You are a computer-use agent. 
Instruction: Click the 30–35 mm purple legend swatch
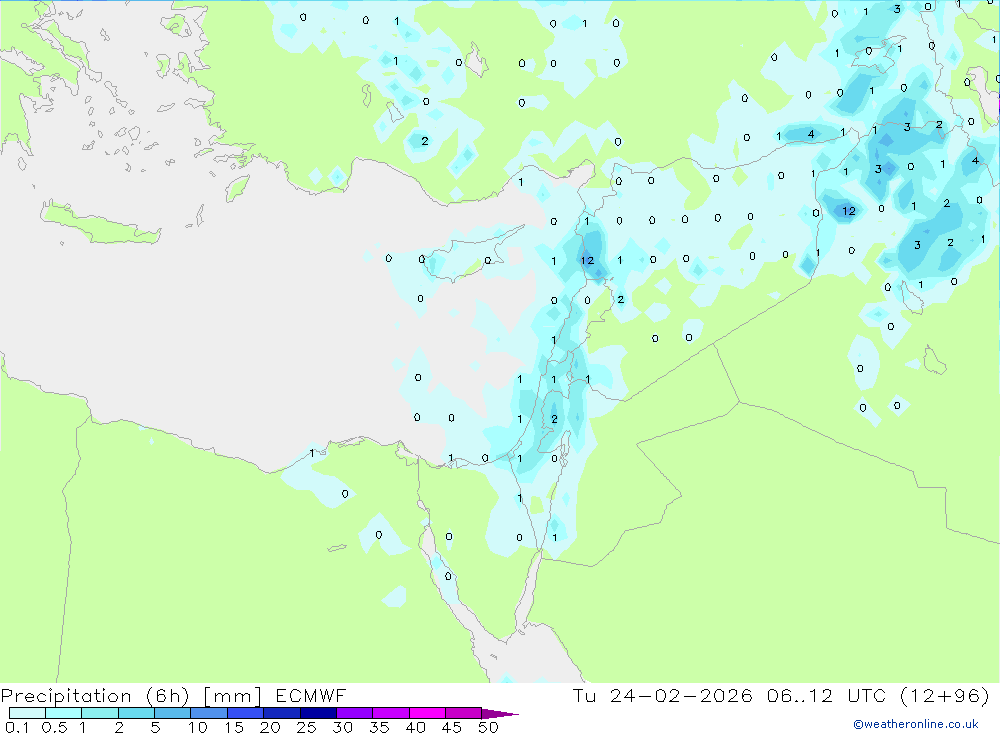(355, 713)
